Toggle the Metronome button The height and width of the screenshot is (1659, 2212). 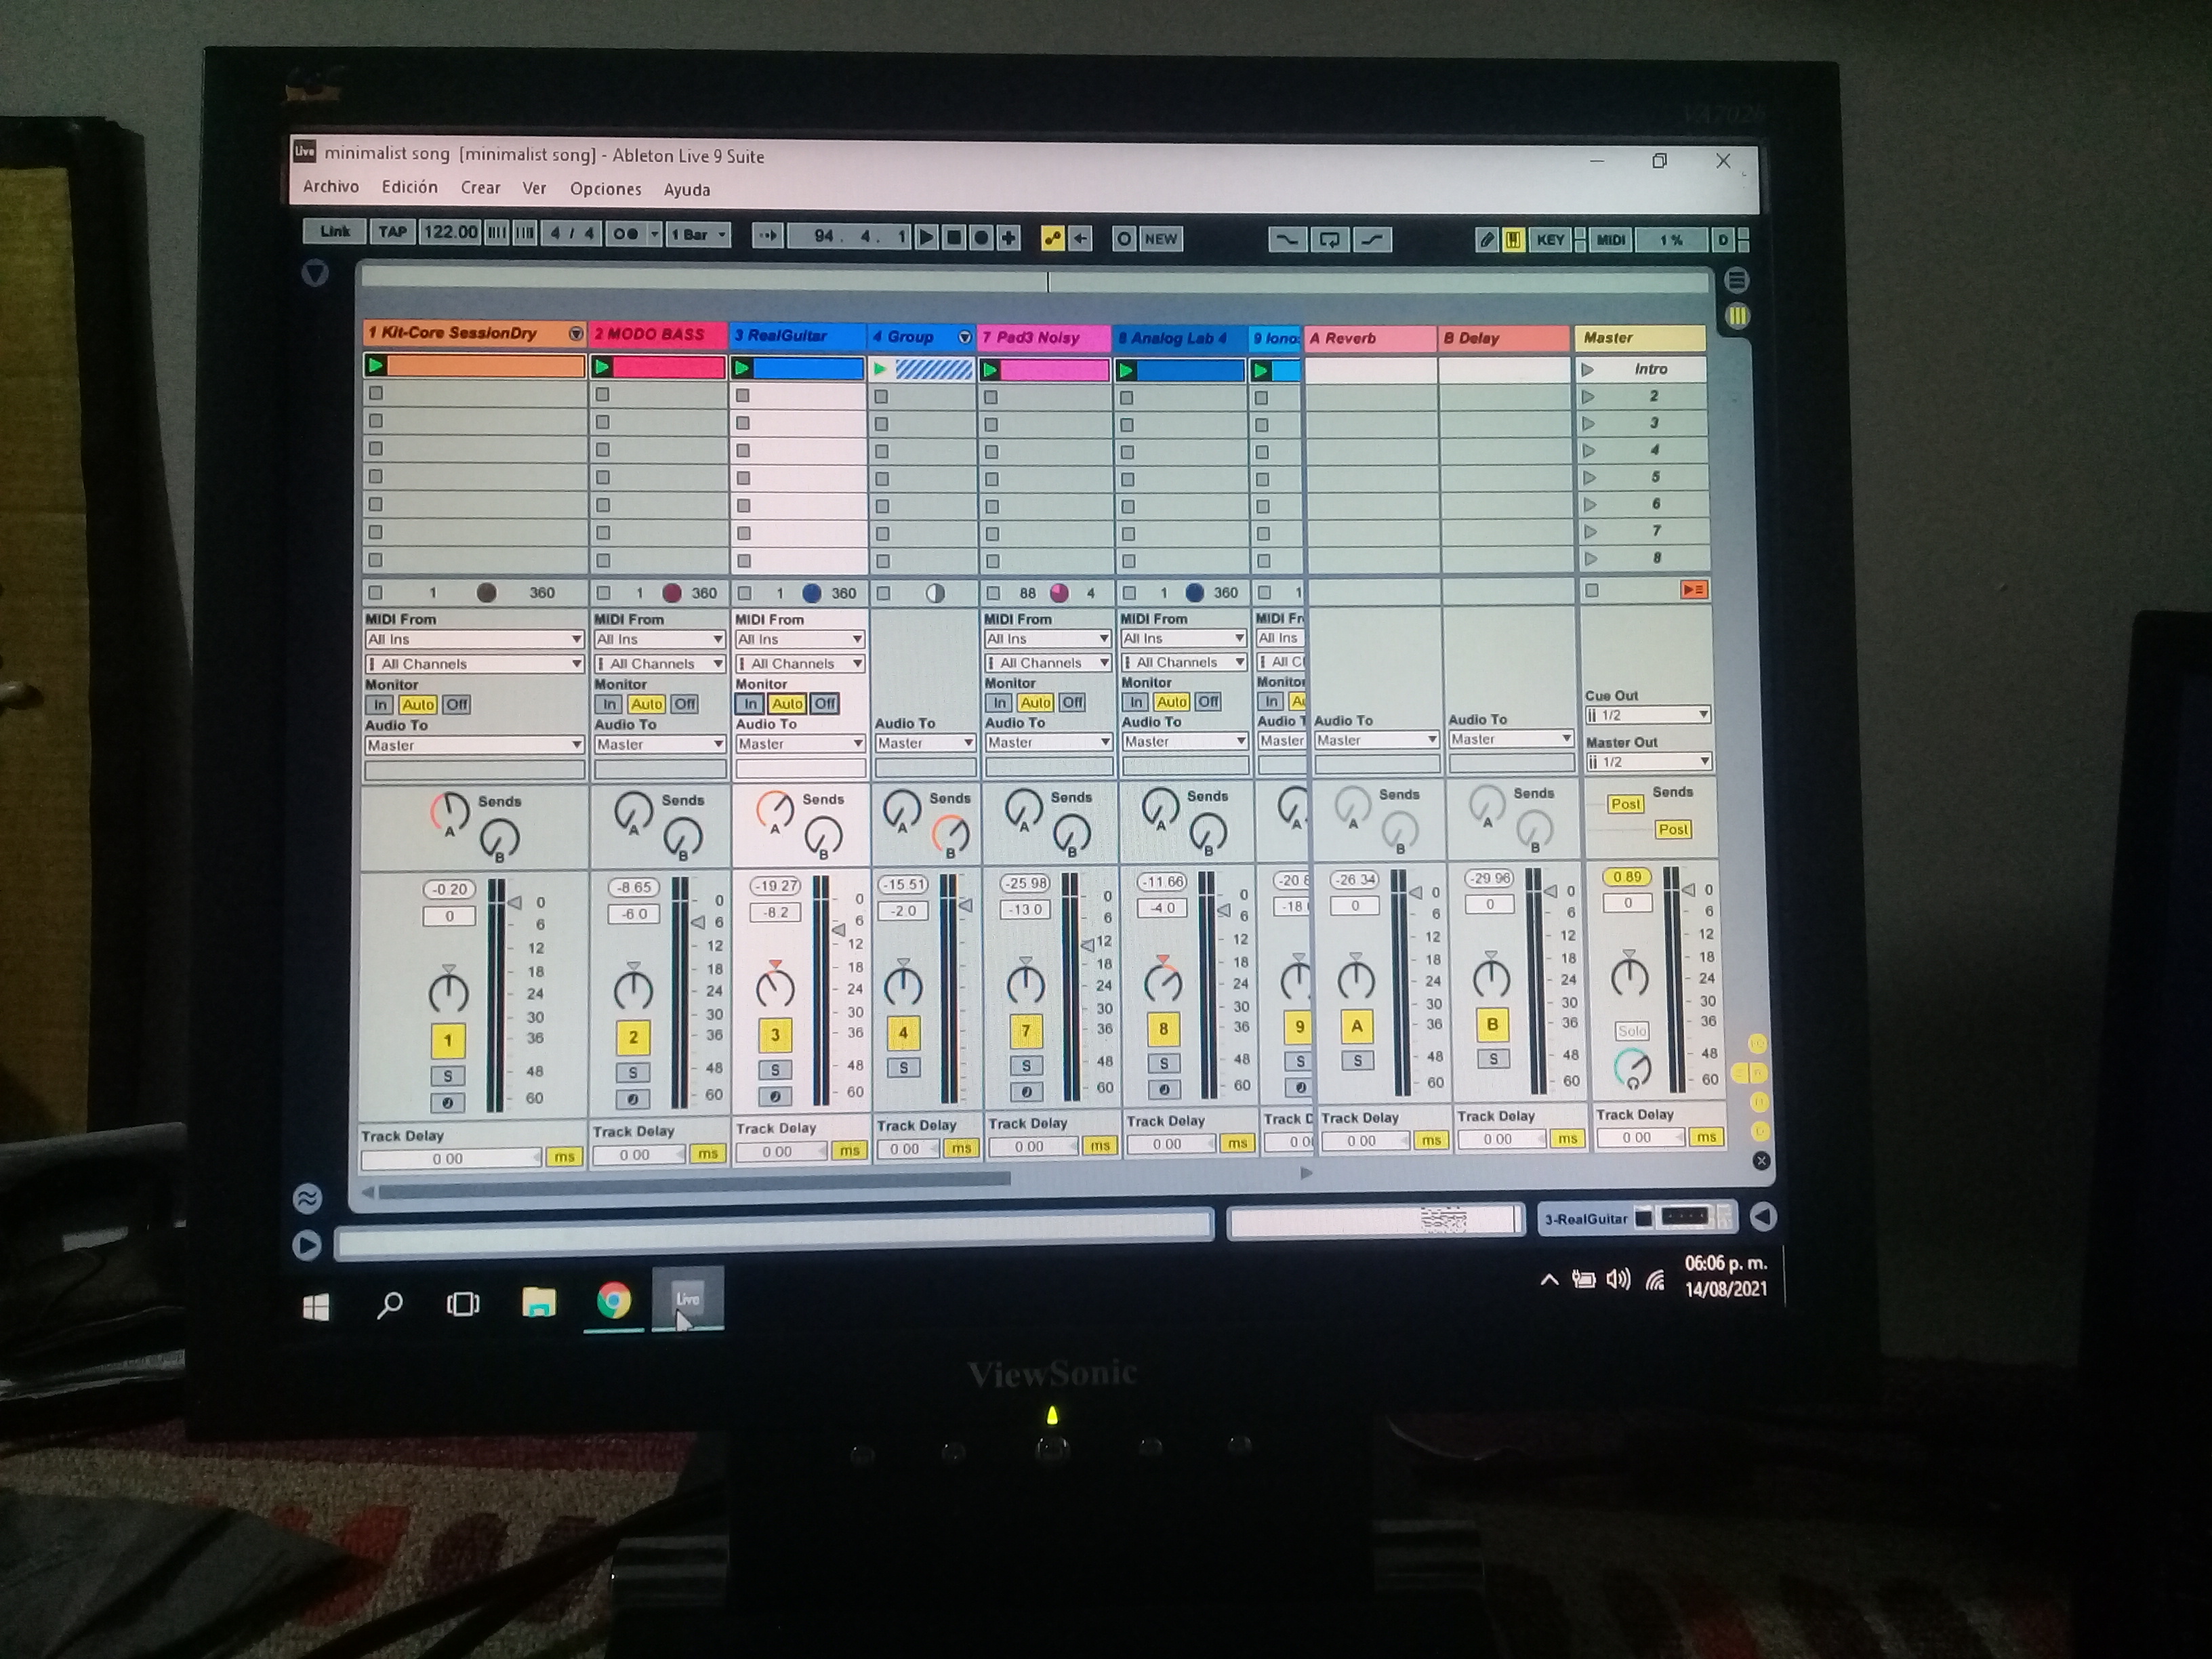pyautogui.click(x=625, y=234)
